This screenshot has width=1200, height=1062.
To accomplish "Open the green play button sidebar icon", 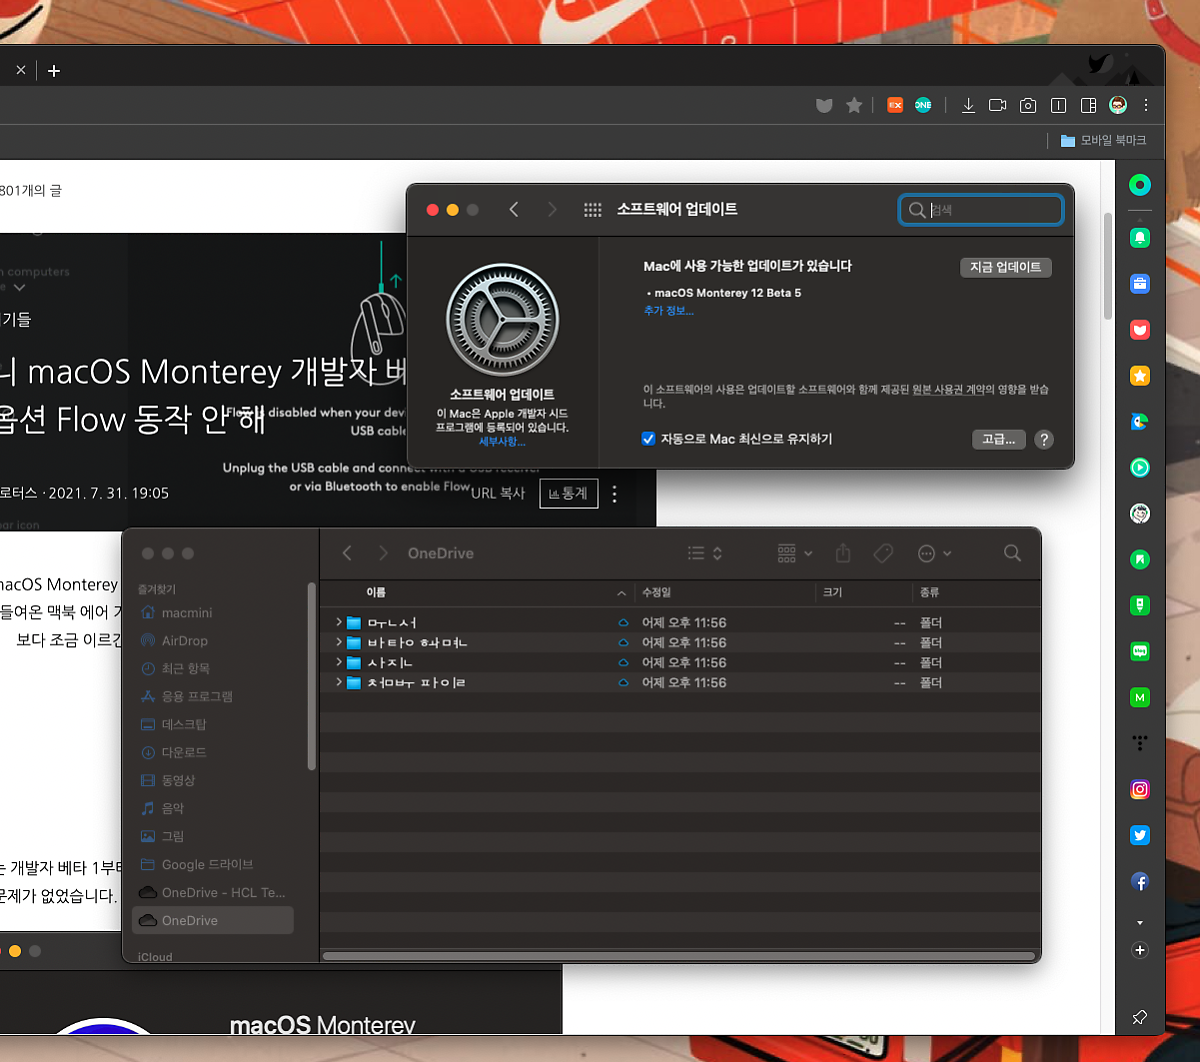I will [x=1140, y=467].
